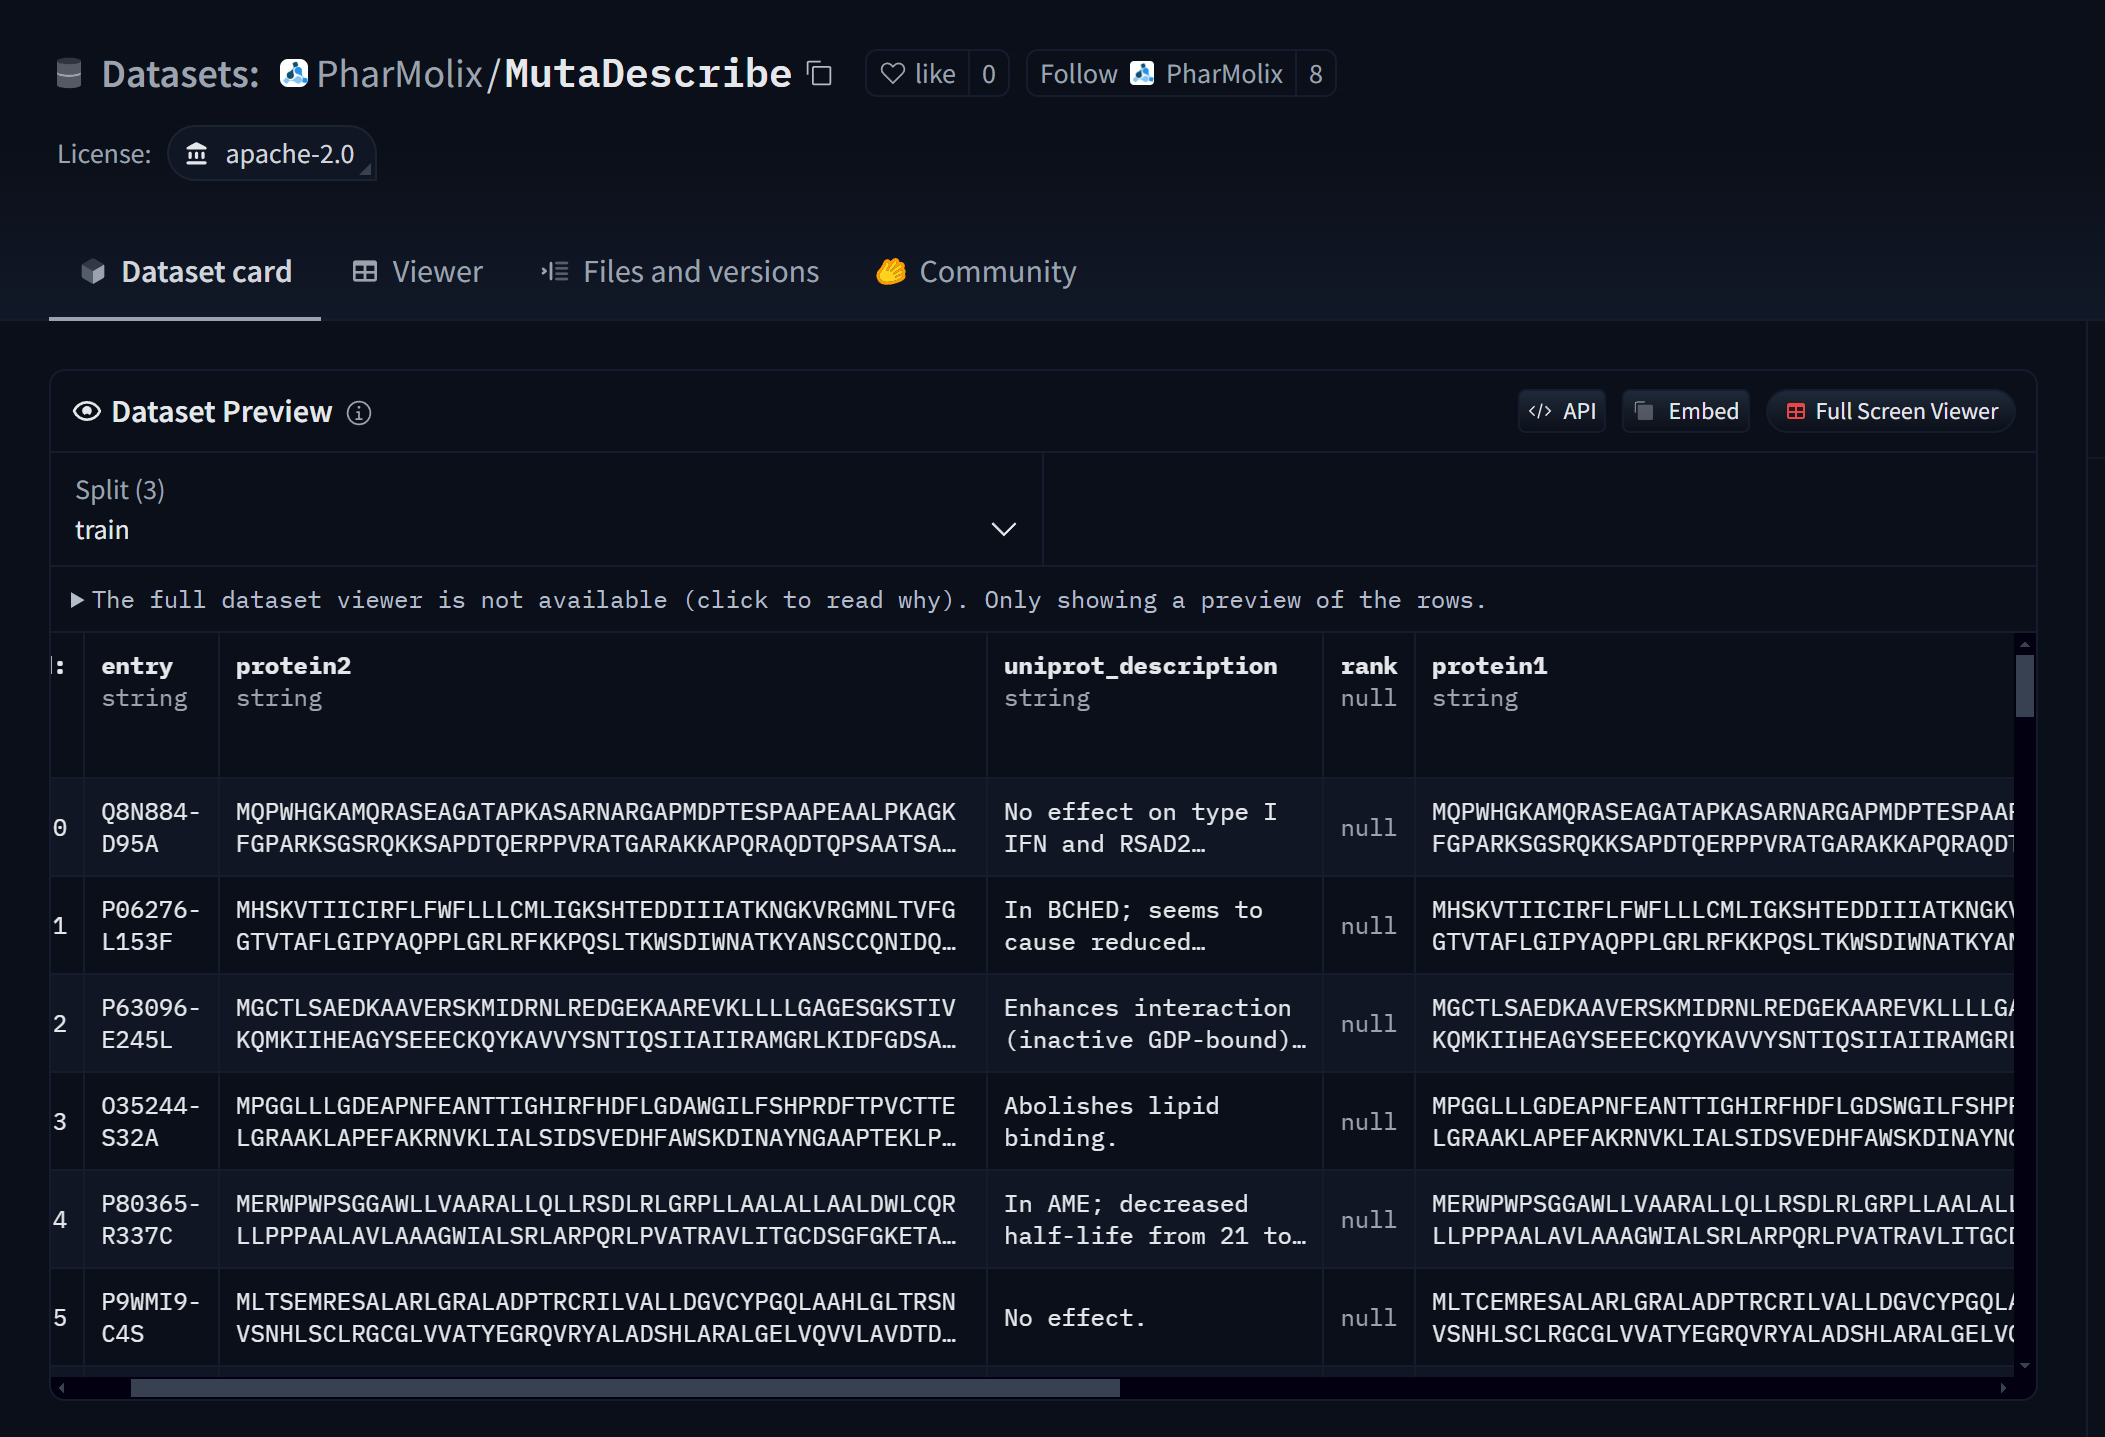Select entry cell Q8N884-D95A
Image resolution: width=2105 pixels, height=1437 pixels.
[151, 828]
